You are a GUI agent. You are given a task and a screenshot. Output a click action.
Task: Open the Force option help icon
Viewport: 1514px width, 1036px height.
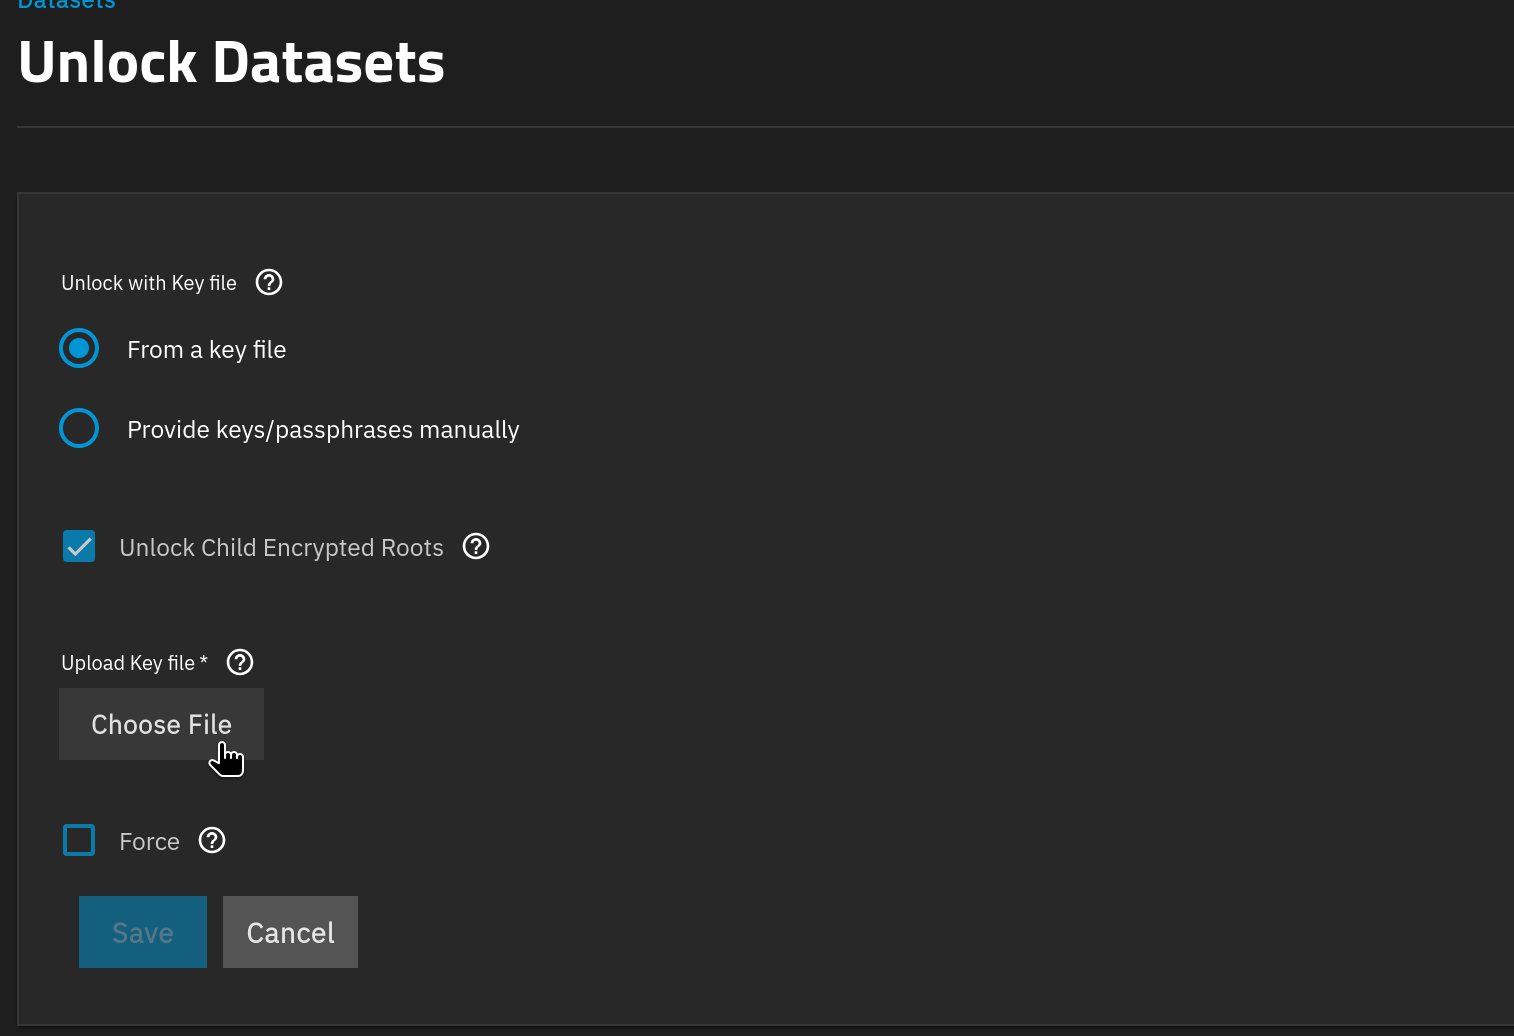(x=212, y=841)
